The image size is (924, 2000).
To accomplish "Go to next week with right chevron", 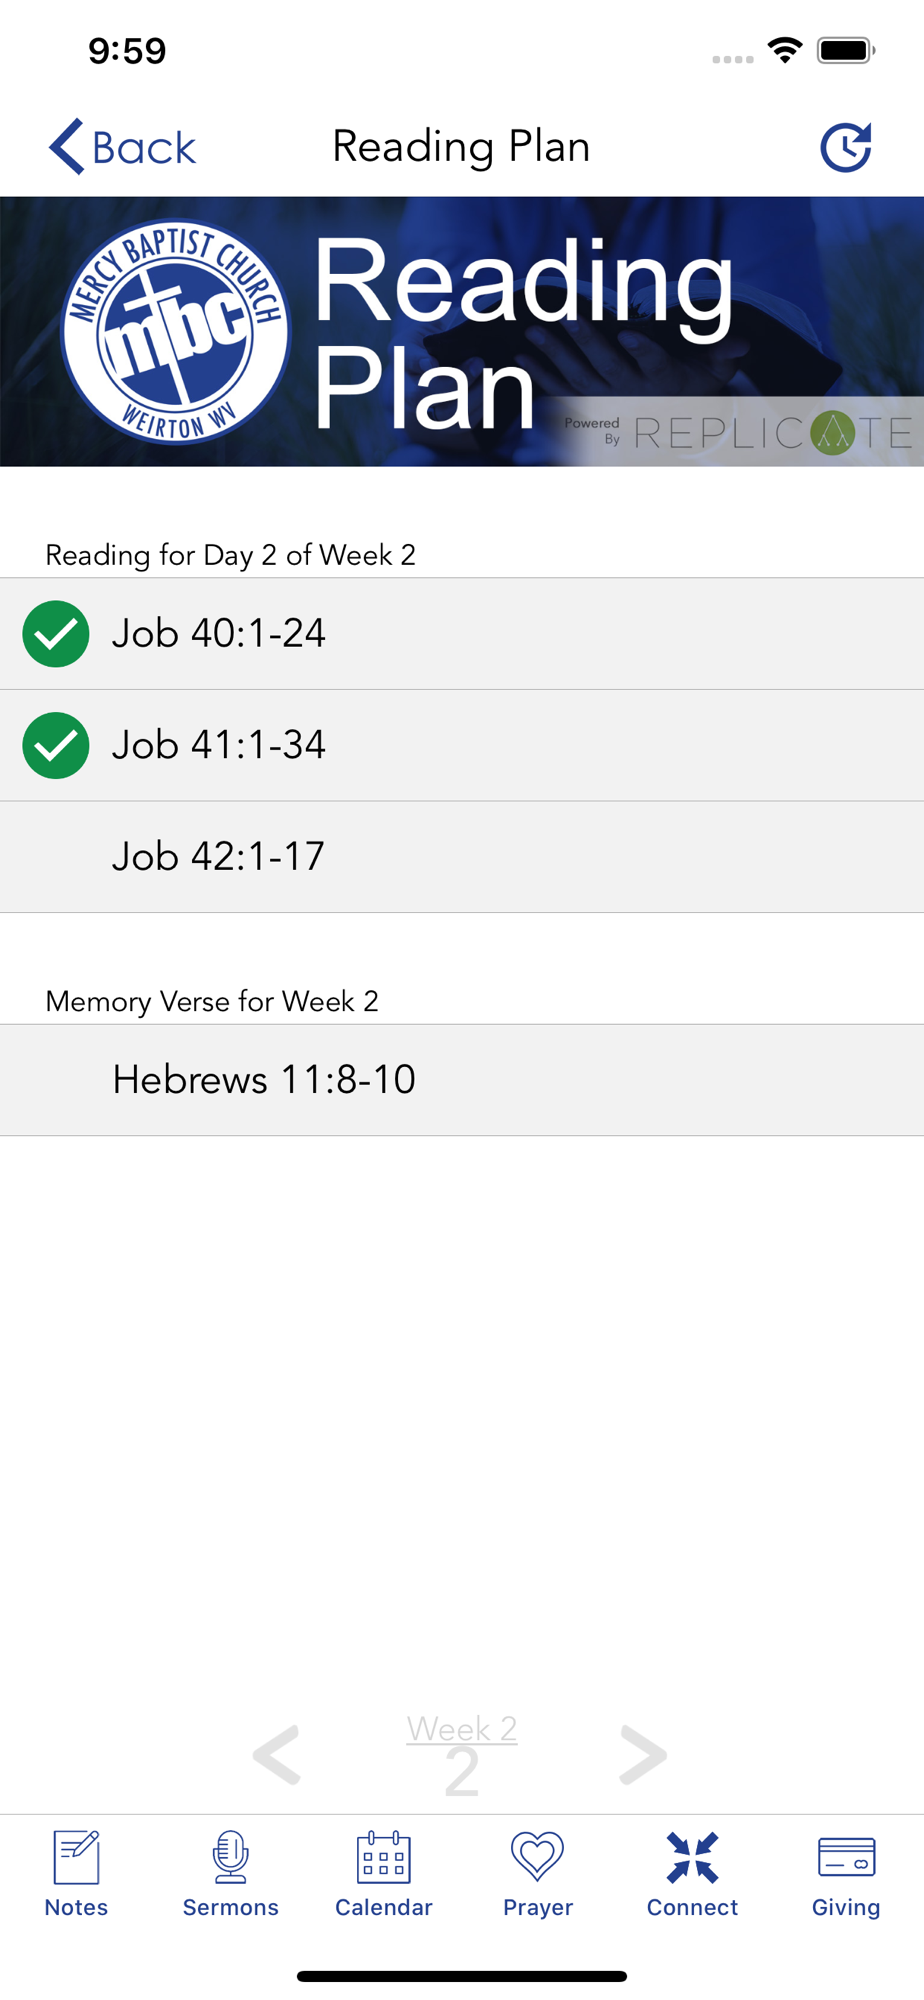I will [x=643, y=1755].
